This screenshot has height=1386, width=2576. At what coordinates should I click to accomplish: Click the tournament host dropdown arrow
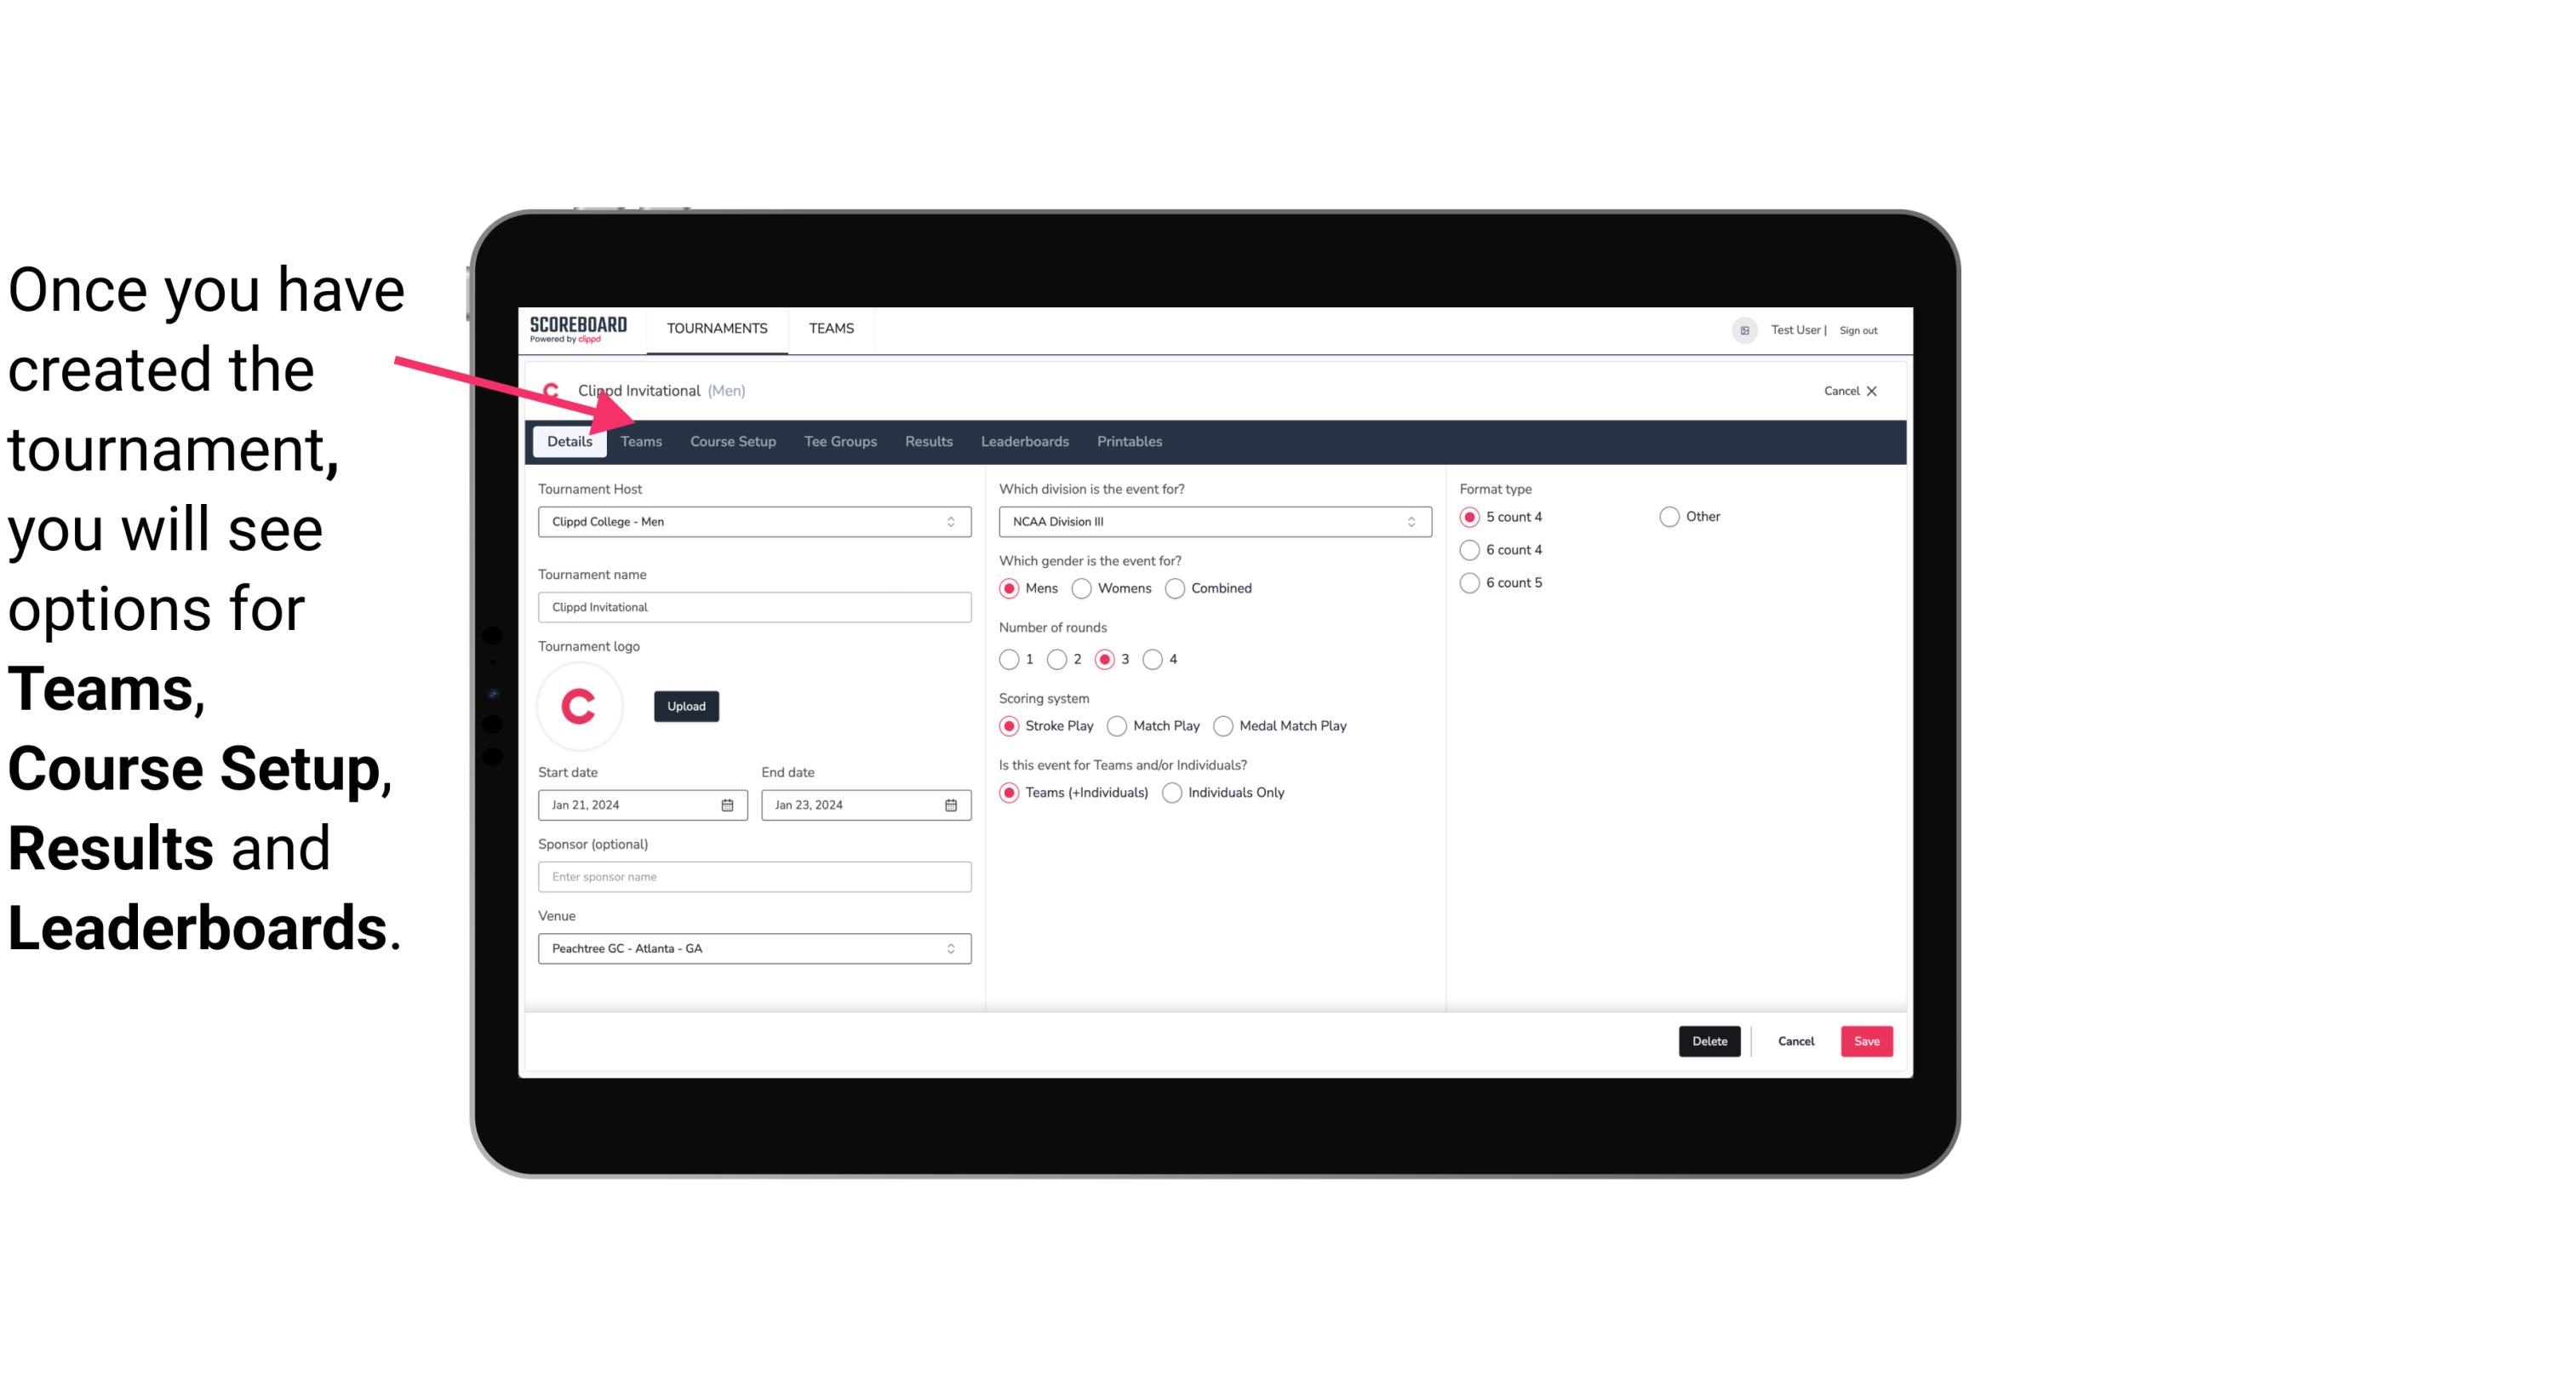(x=952, y=521)
